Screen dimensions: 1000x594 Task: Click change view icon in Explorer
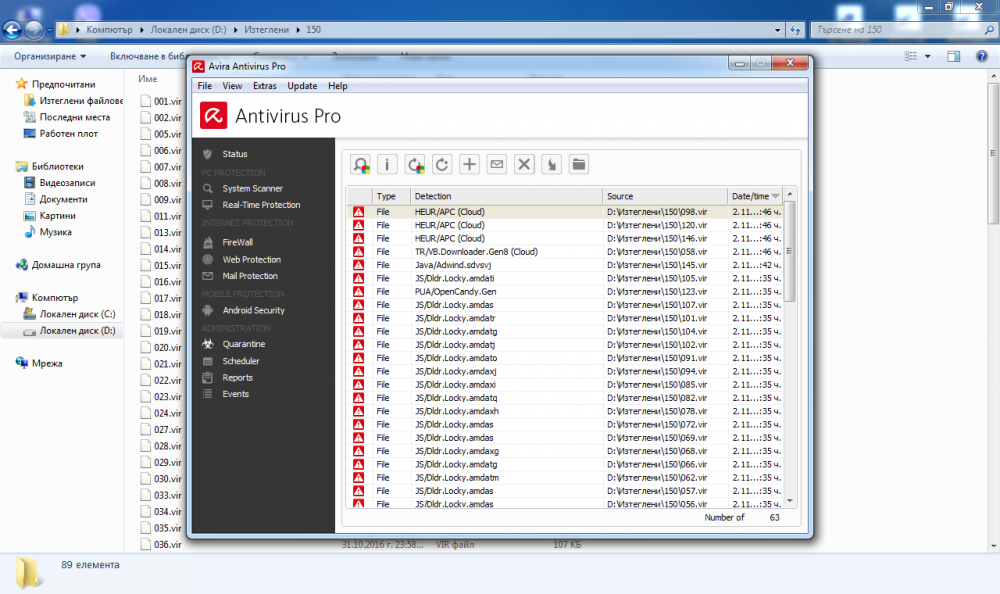(910, 56)
